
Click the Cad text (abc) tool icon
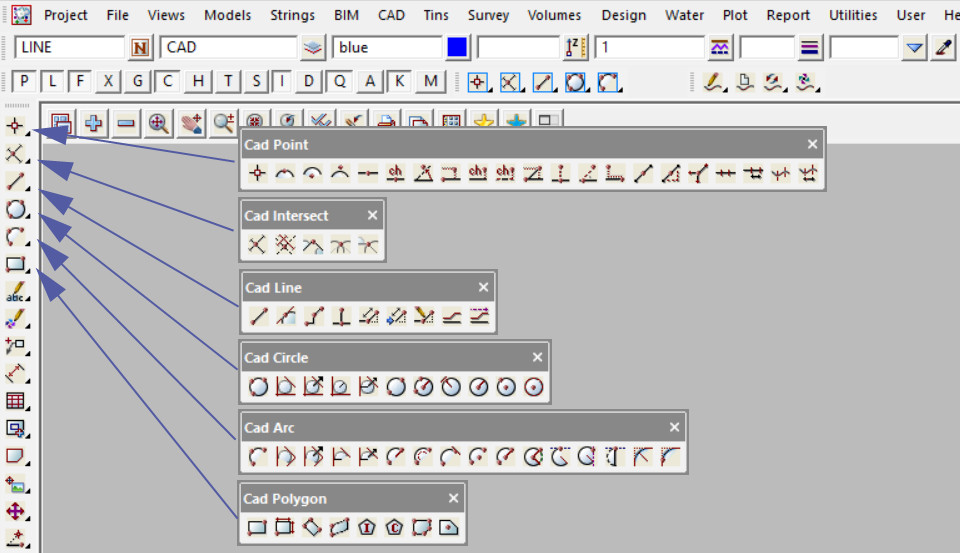[15, 292]
